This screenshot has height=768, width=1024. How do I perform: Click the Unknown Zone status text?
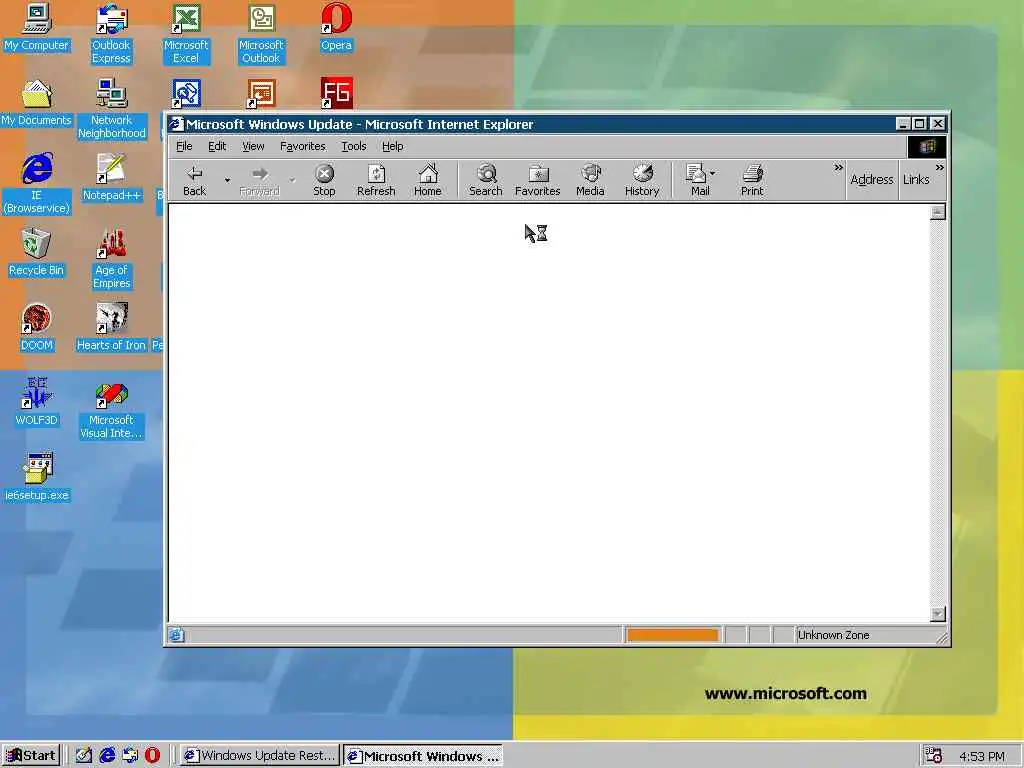pos(833,635)
